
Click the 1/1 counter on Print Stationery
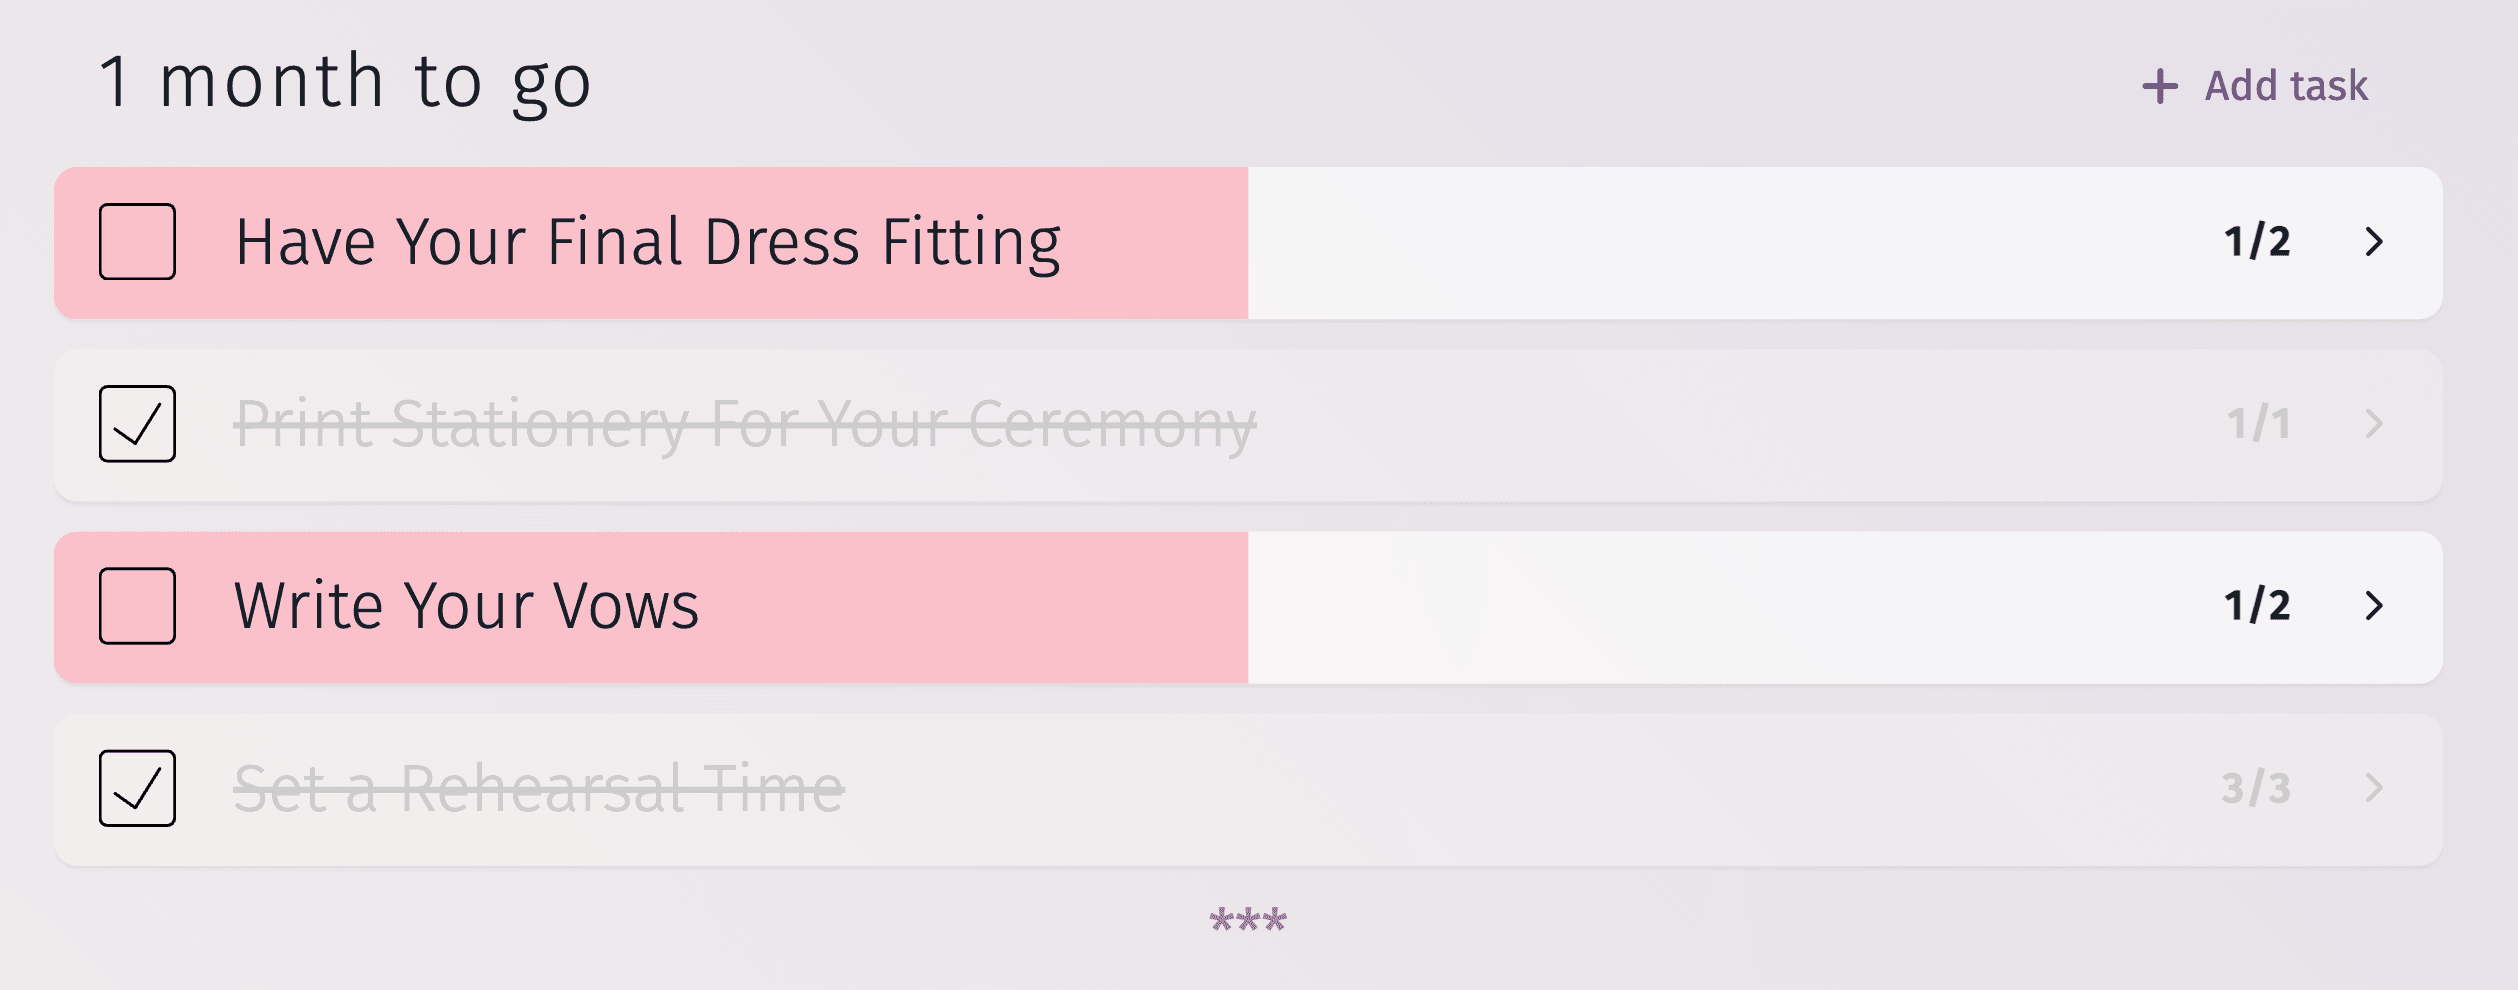click(2258, 424)
